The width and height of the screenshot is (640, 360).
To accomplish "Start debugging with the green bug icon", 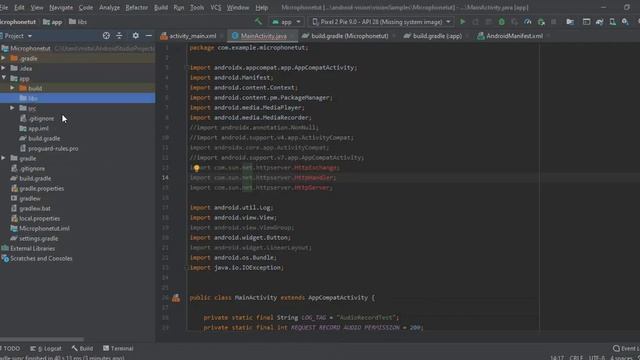I will (502, 22).
